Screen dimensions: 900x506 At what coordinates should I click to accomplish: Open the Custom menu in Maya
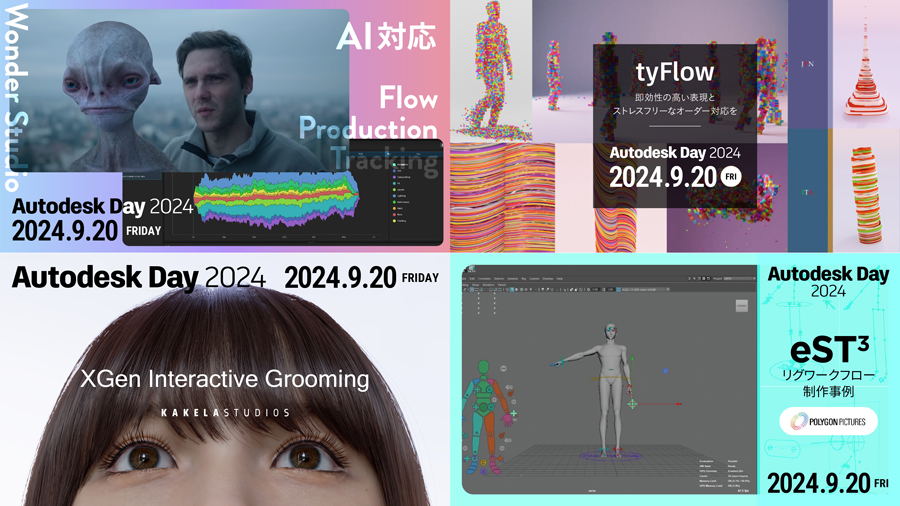click(534, 279)
